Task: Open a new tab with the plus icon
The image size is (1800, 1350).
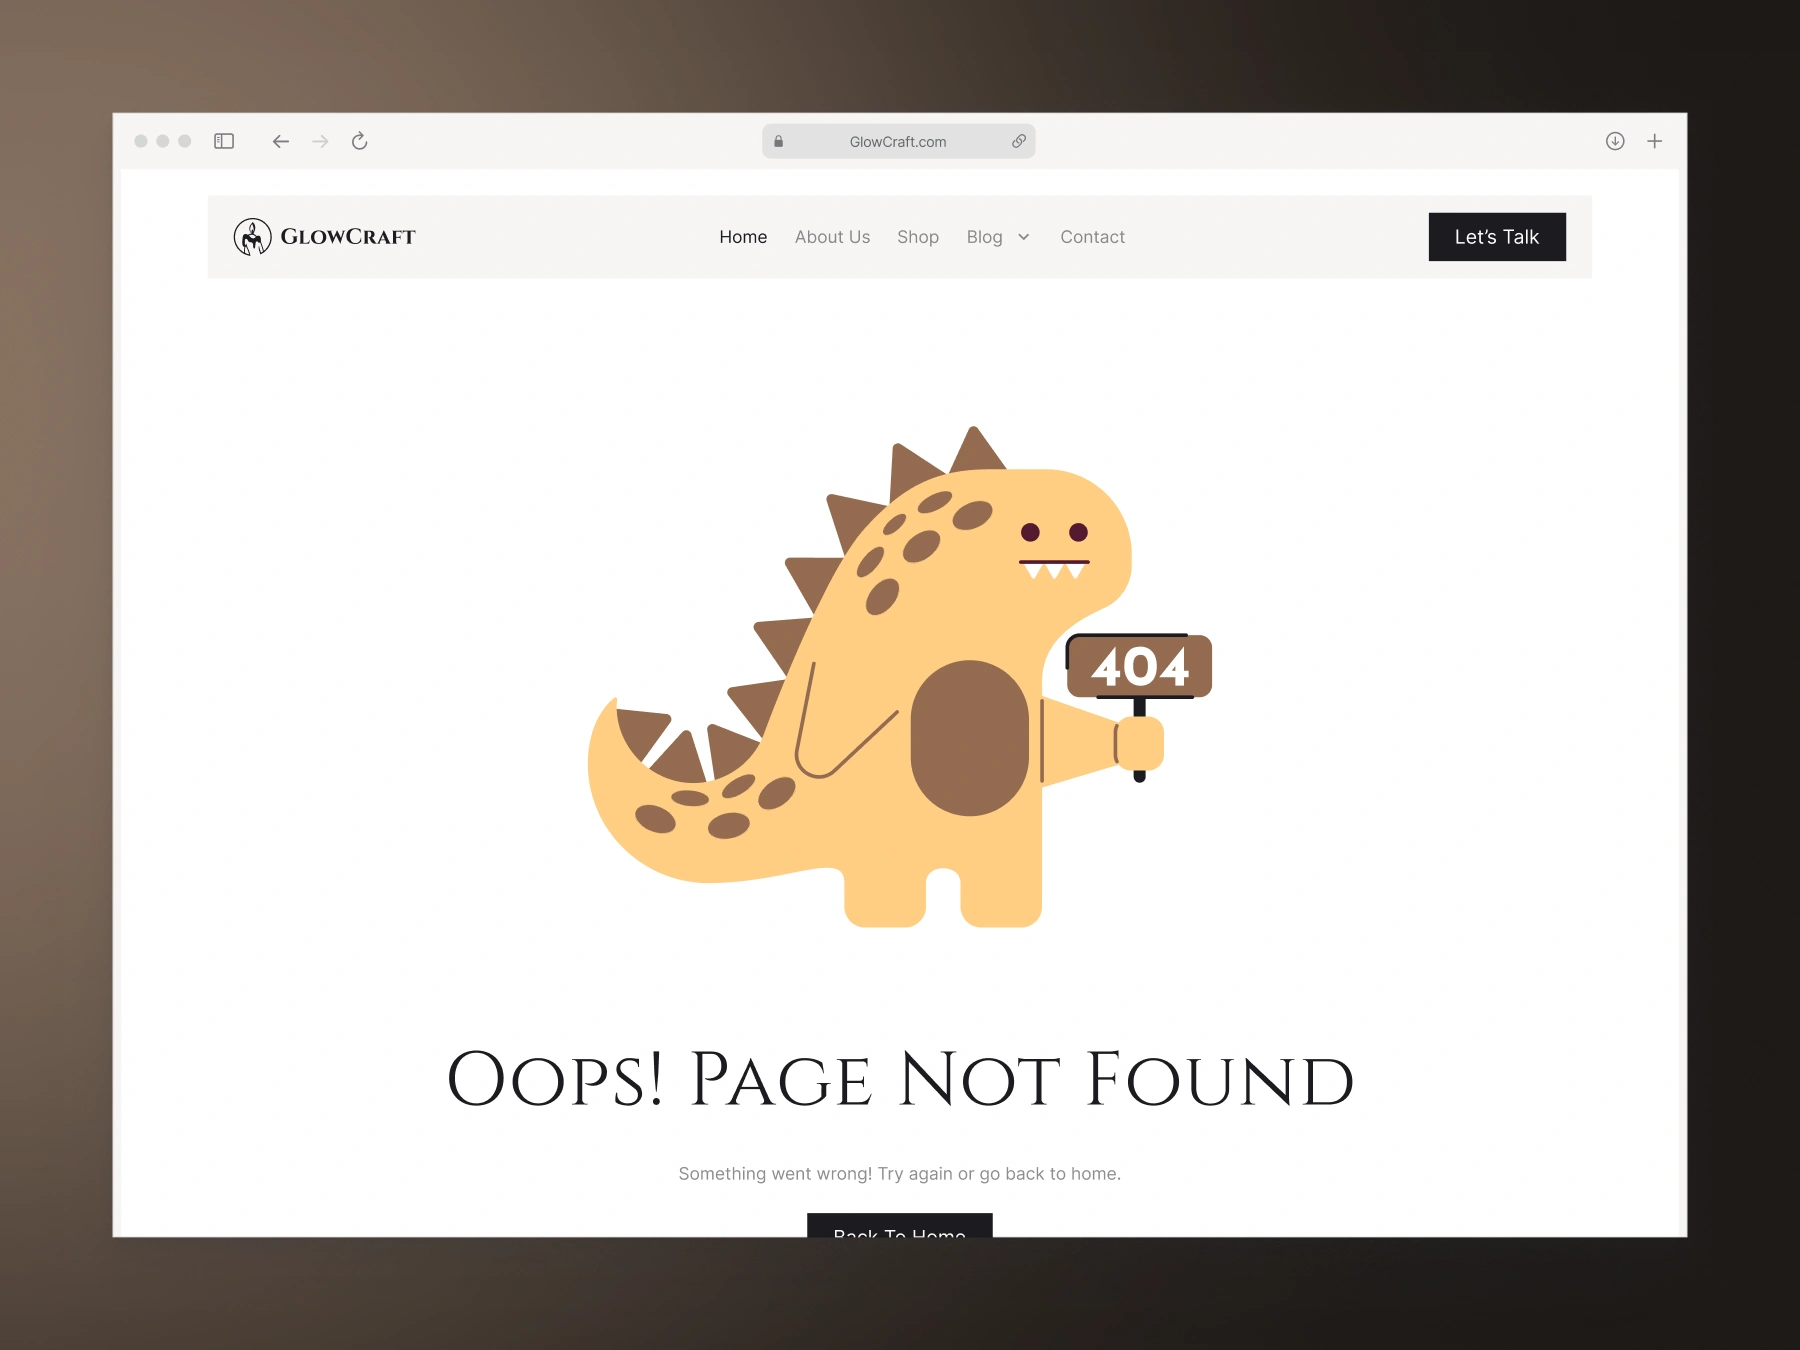Action: click(x=1655, y=141)
